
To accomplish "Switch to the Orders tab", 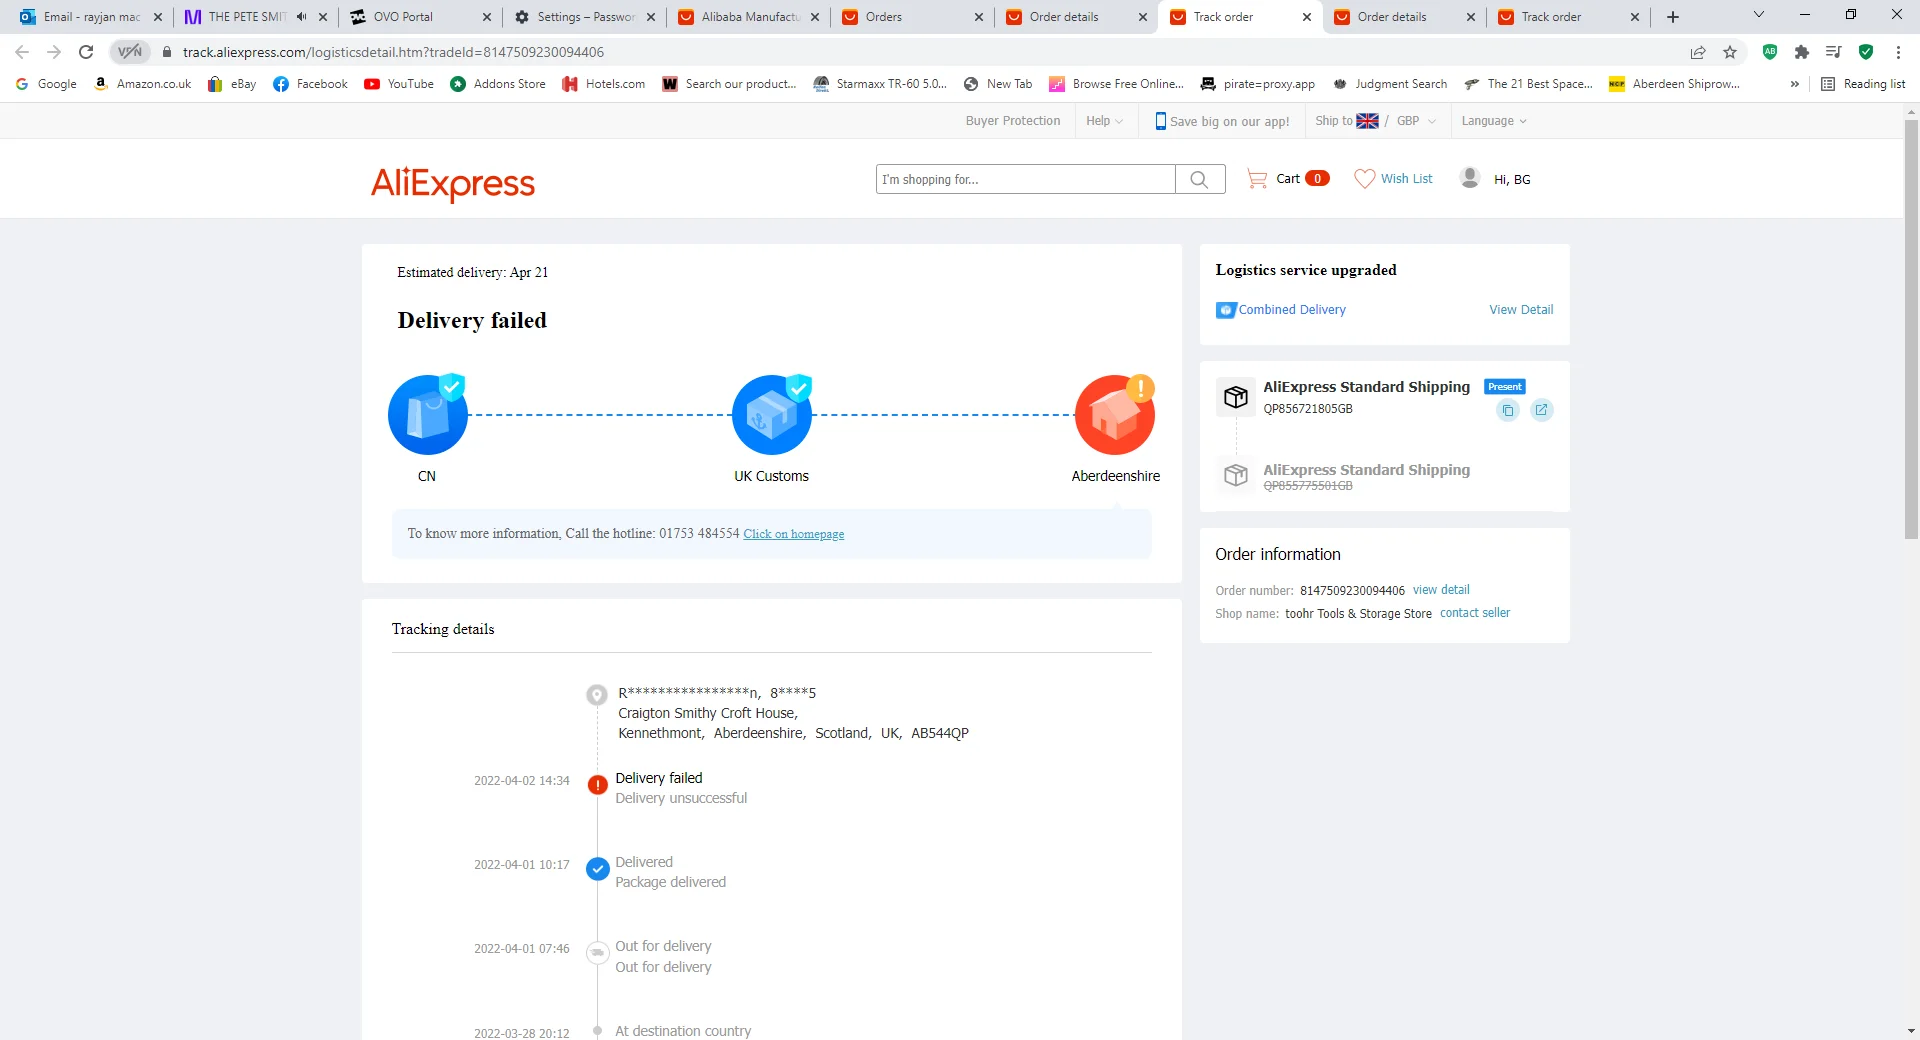I will [x=912, y=17].
